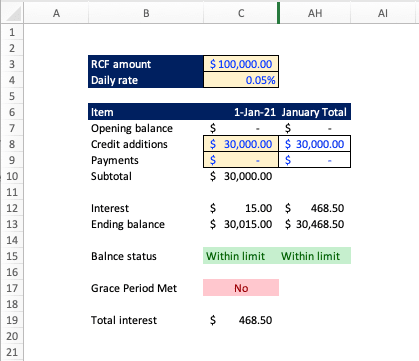Select the Grace Period Met 'No' cell
The width and height of the screenshot is (419, 361).
pyautogui.click(x=241, y=288)
